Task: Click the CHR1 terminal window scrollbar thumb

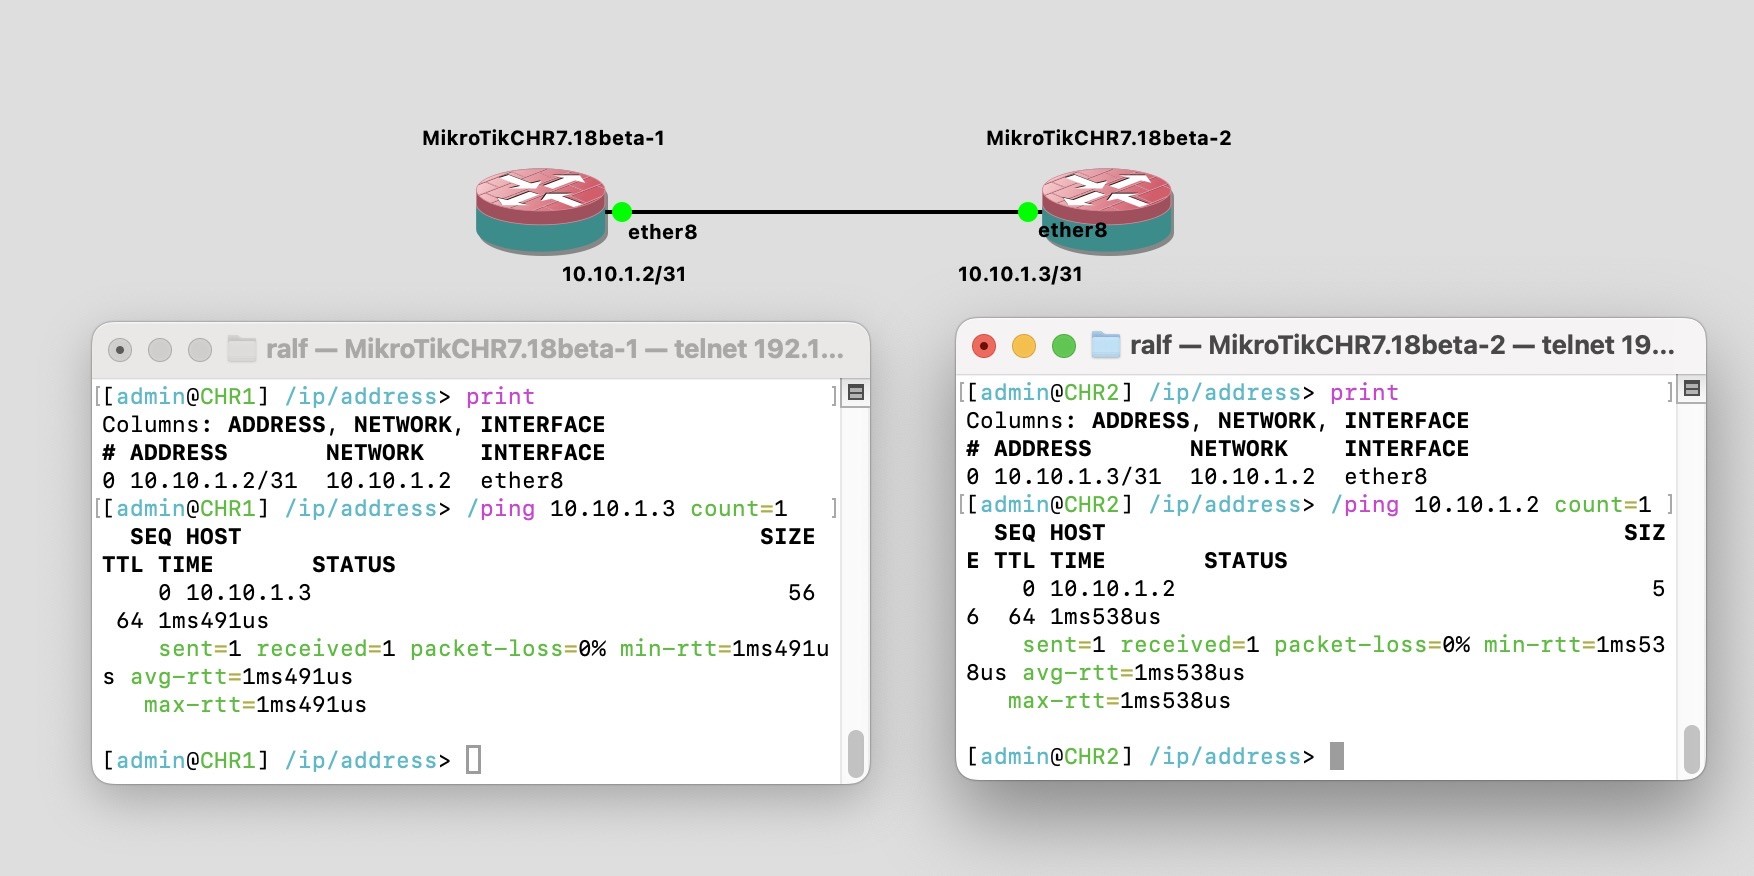Action: click(856, 754)
